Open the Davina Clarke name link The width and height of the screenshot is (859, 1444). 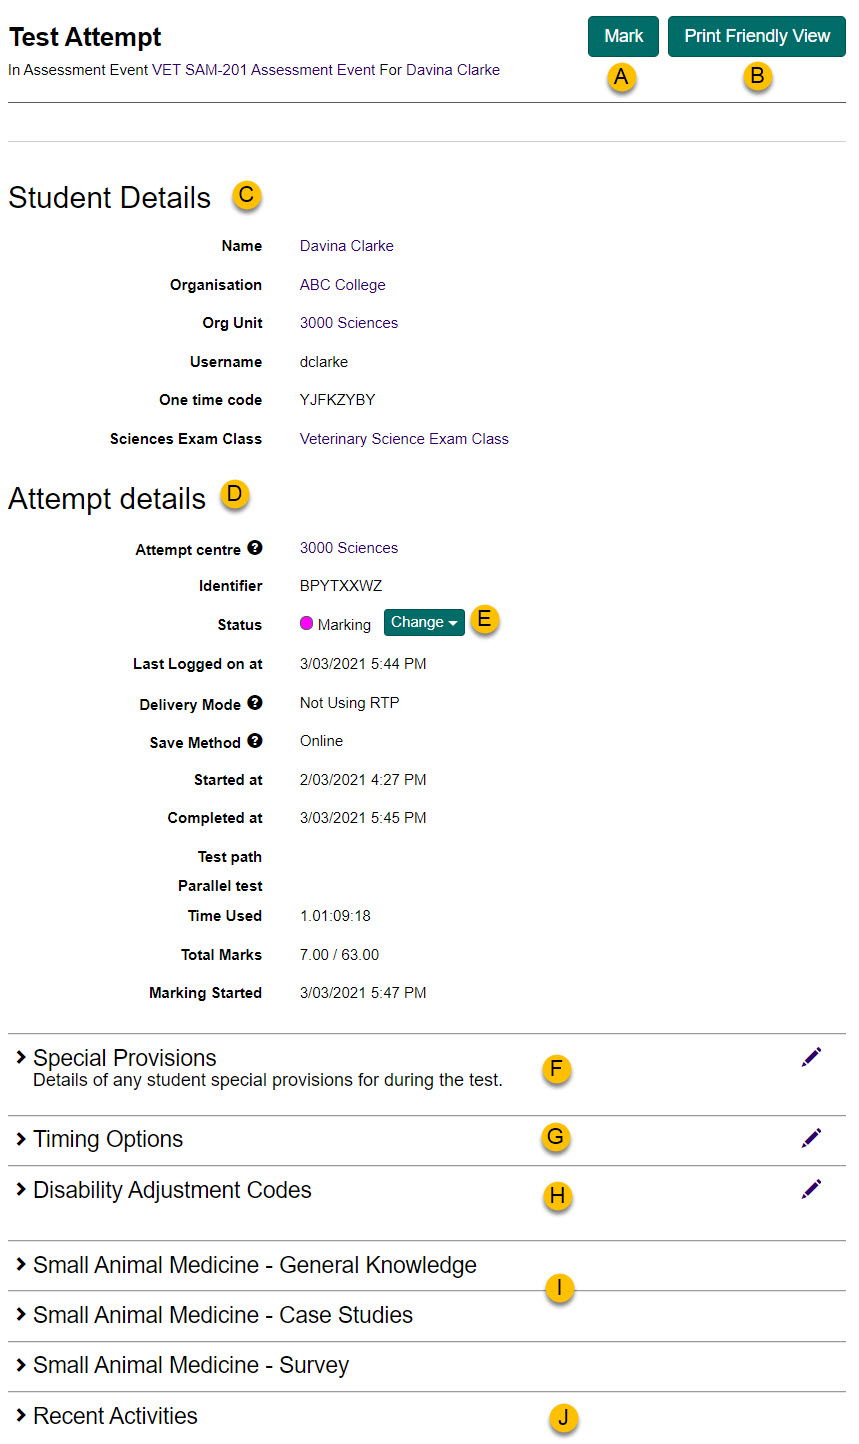click(346, 246)
